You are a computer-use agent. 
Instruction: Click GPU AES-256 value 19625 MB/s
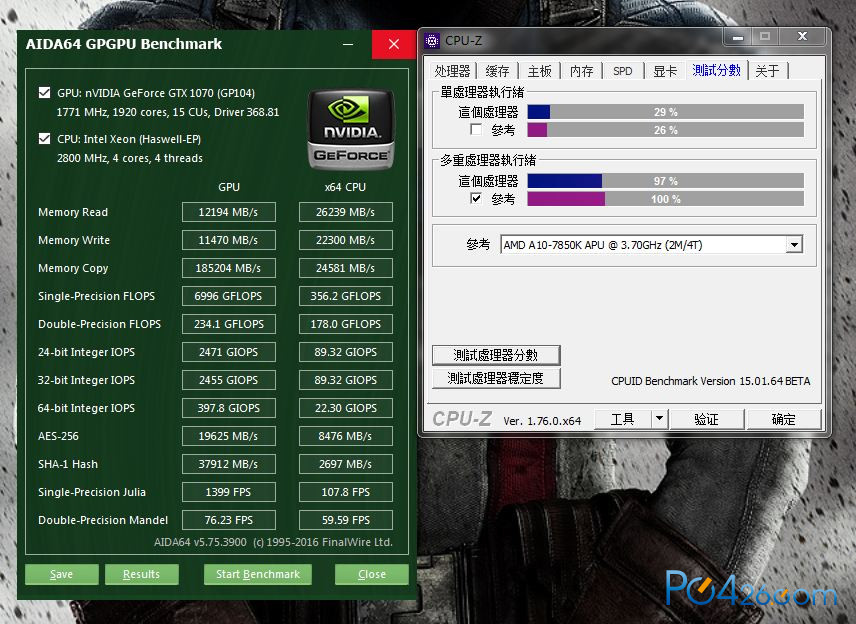pyautogui.click(x=229, y=436)
